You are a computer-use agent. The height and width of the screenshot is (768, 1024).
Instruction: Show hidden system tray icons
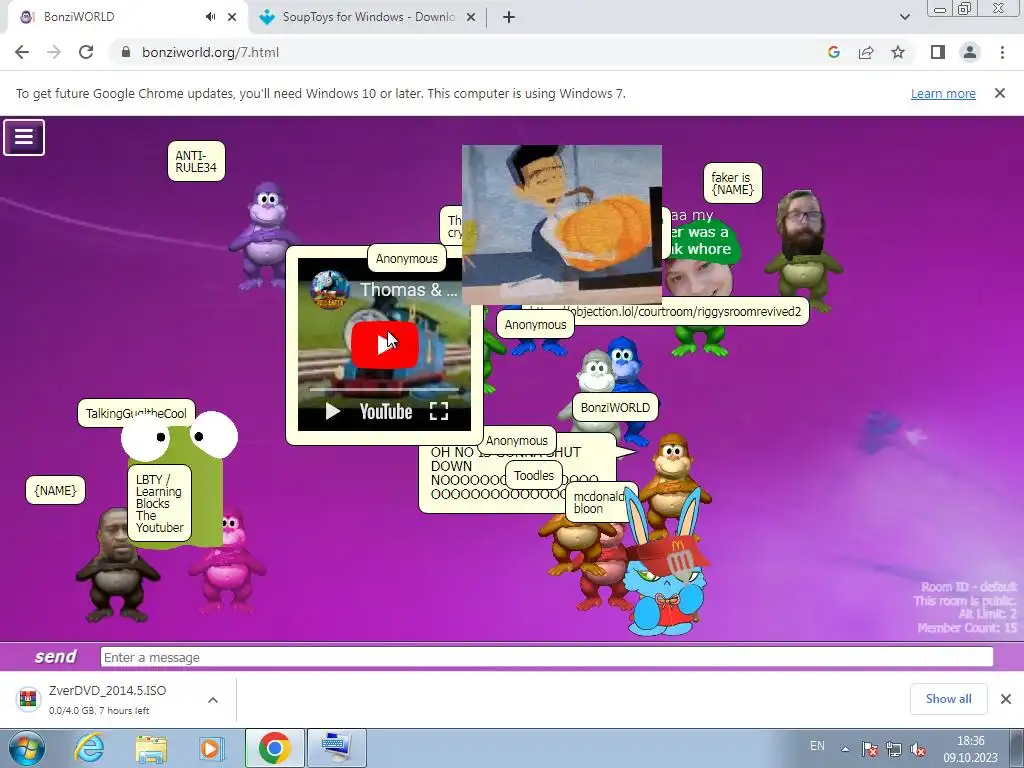pos(845,749)
